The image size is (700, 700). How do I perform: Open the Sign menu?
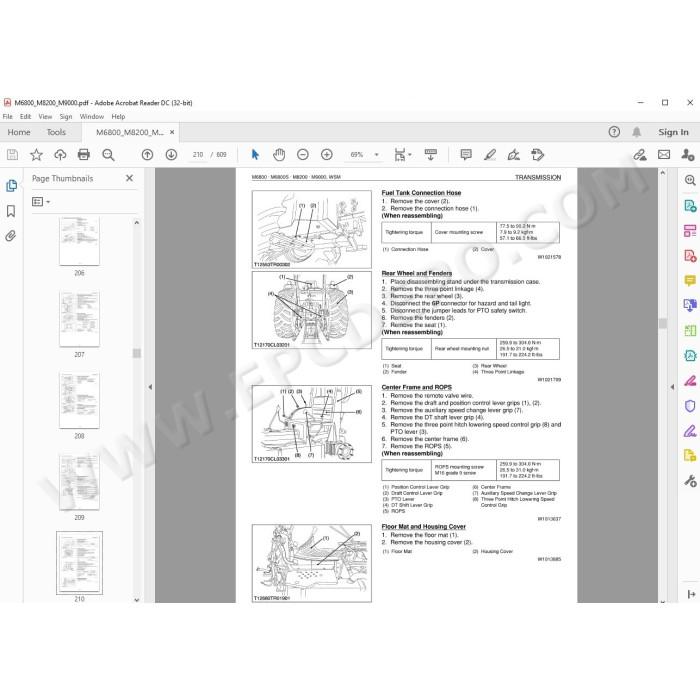point(66,117)
